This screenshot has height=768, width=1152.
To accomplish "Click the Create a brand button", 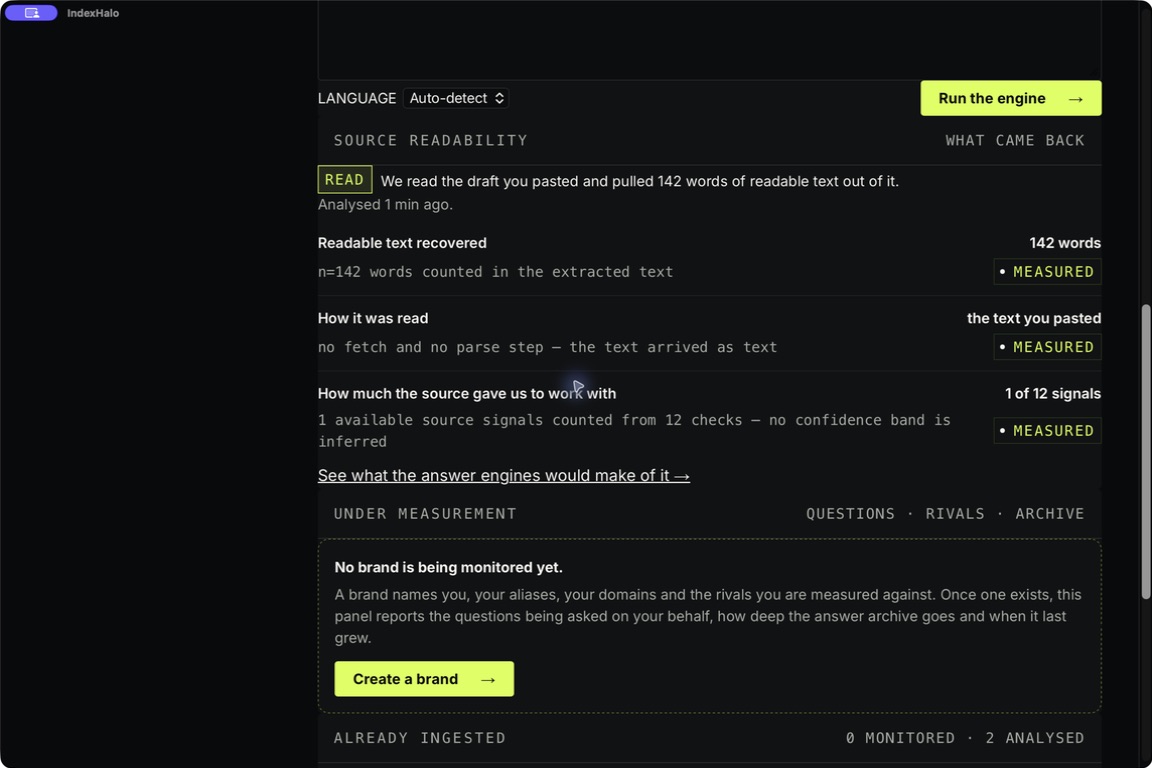I will click(424, 678).
